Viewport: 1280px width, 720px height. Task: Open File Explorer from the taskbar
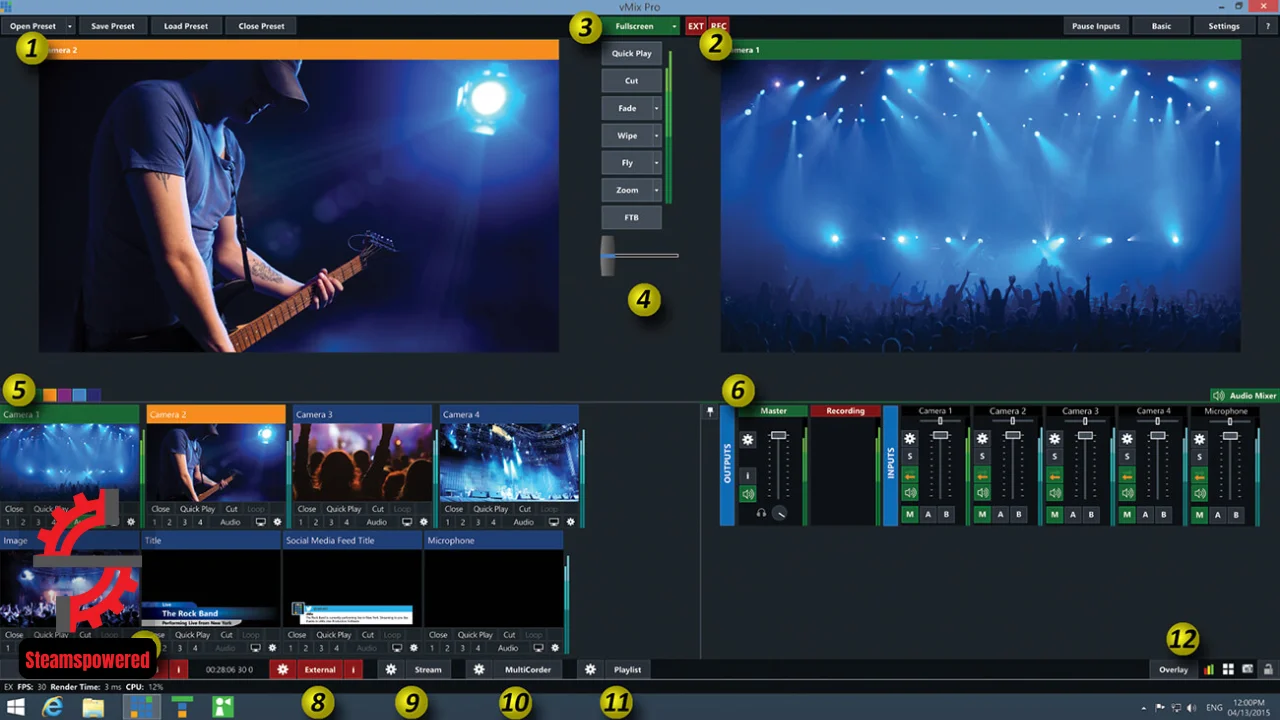tap(93, 707)
